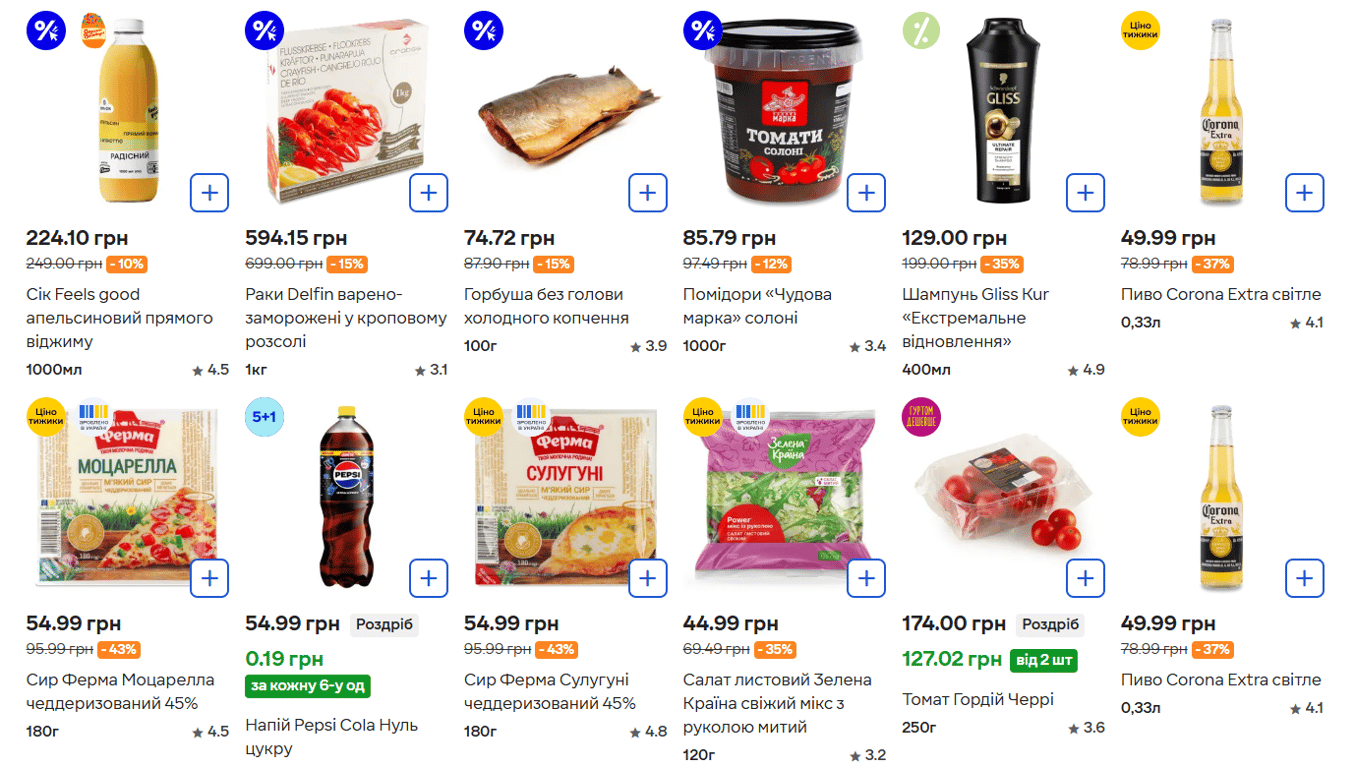Click the СУПЕР ЦІНОЧКА badge on cherry tomatoes
The width and height of the screenshot is (1355, 768).
tap(920, 417)
